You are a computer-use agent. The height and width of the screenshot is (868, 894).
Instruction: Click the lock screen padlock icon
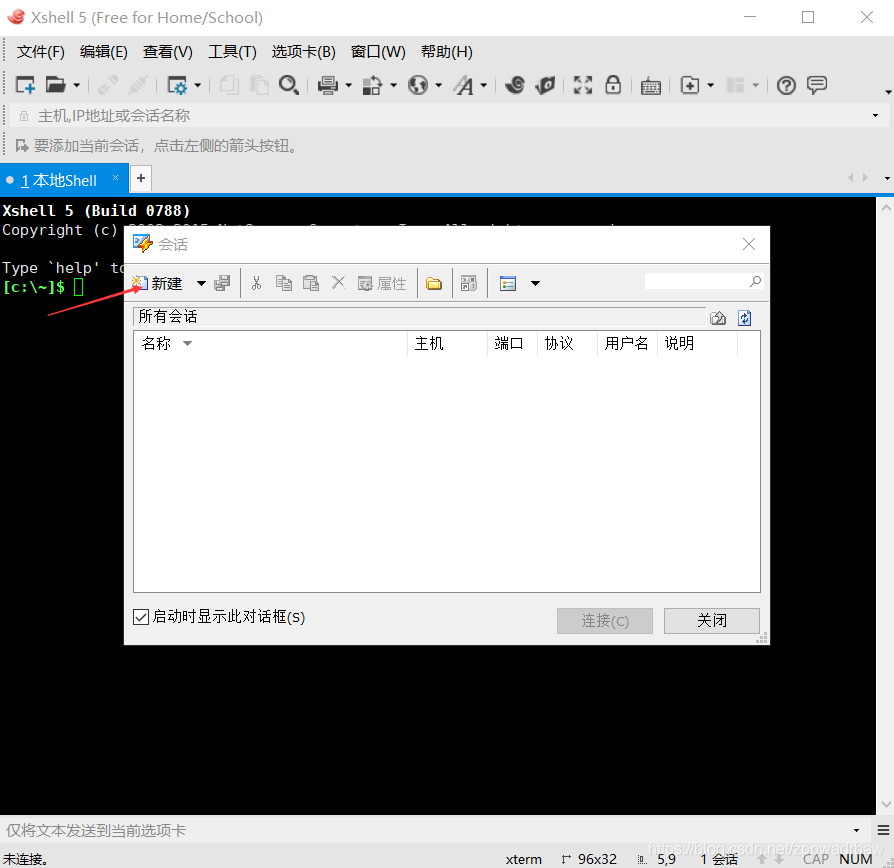(x=613, y=84)
